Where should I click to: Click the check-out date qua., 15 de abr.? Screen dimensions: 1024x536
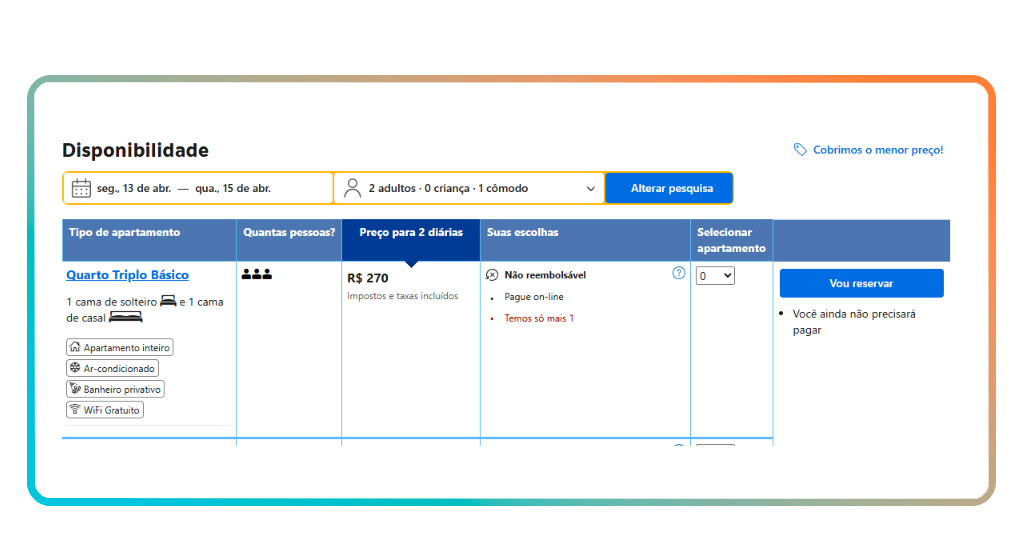pos(233,188)
